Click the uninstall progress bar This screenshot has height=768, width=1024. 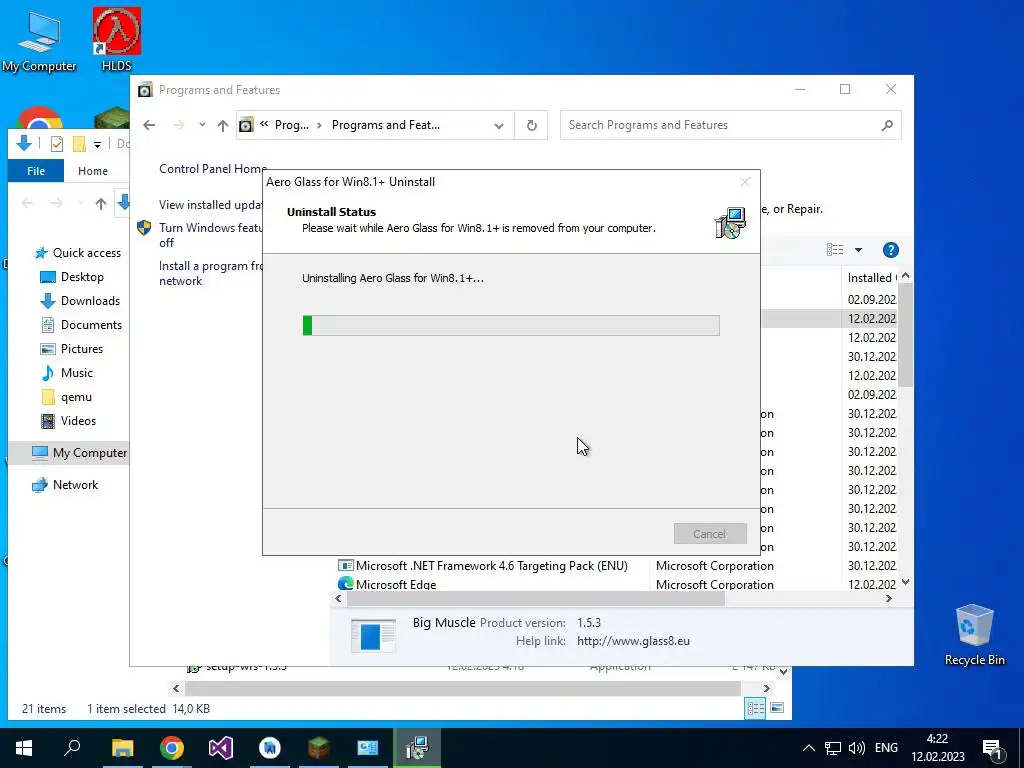tap(511, 325)
